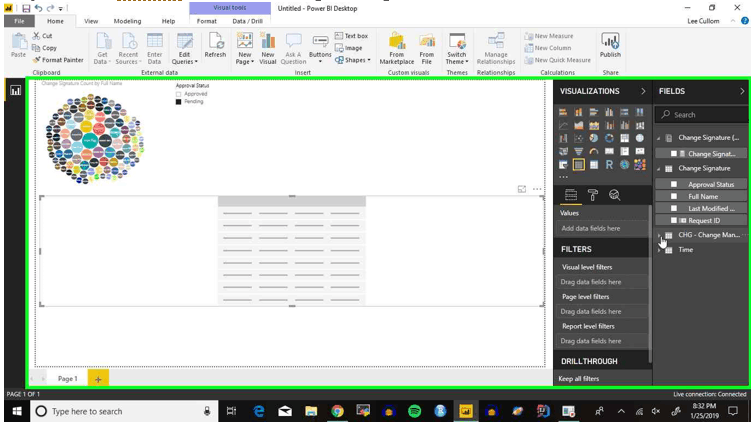Open the Data / Drill tab
Image resolution: width=753 pixels, height=422 pixels.
[x=247, y=21]
